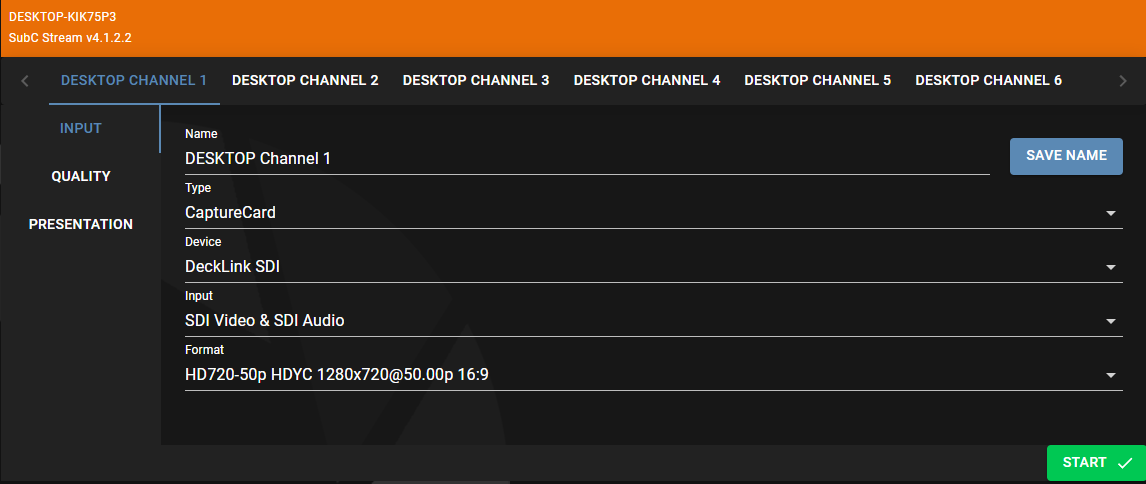Select the INPUT settings section
The image size is (1146, 484).
pyautogui.click(x=81, y=128)
